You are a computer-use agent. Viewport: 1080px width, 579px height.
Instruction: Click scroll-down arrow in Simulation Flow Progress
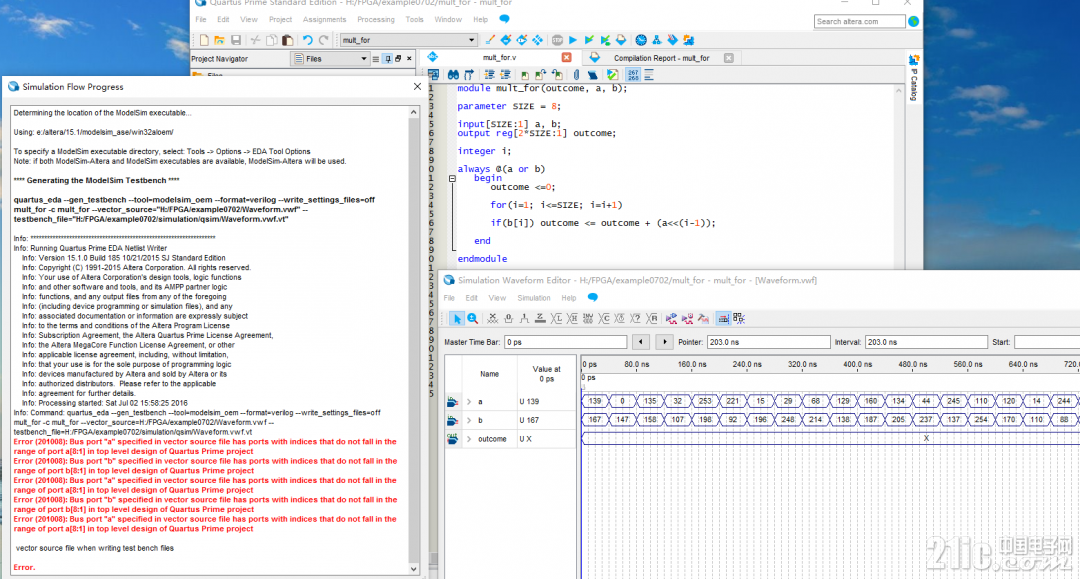[413, 569]
